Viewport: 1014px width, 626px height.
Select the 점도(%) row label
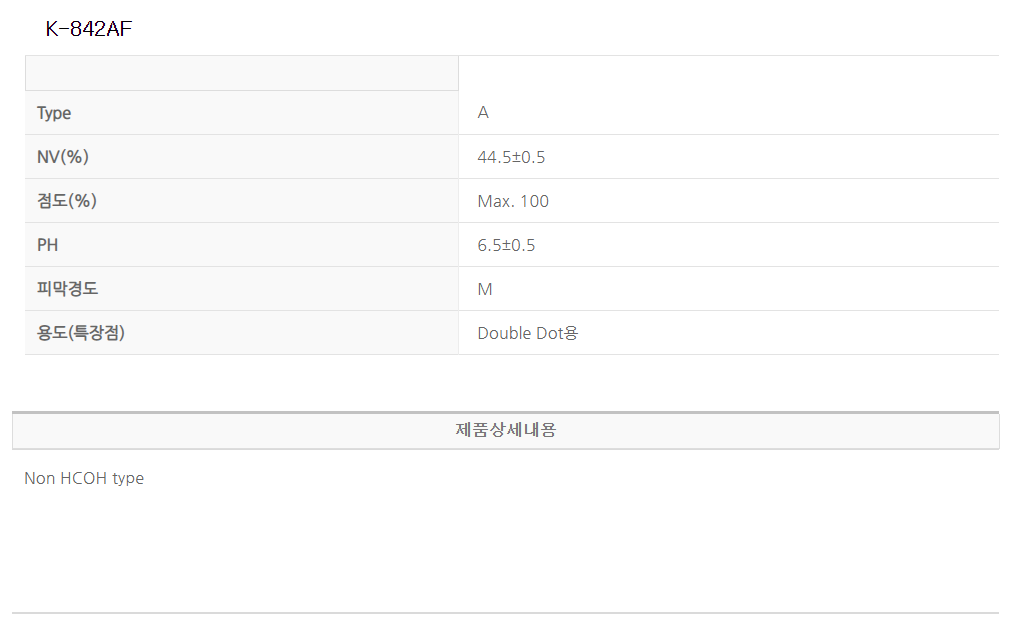[x=67, y=201]
